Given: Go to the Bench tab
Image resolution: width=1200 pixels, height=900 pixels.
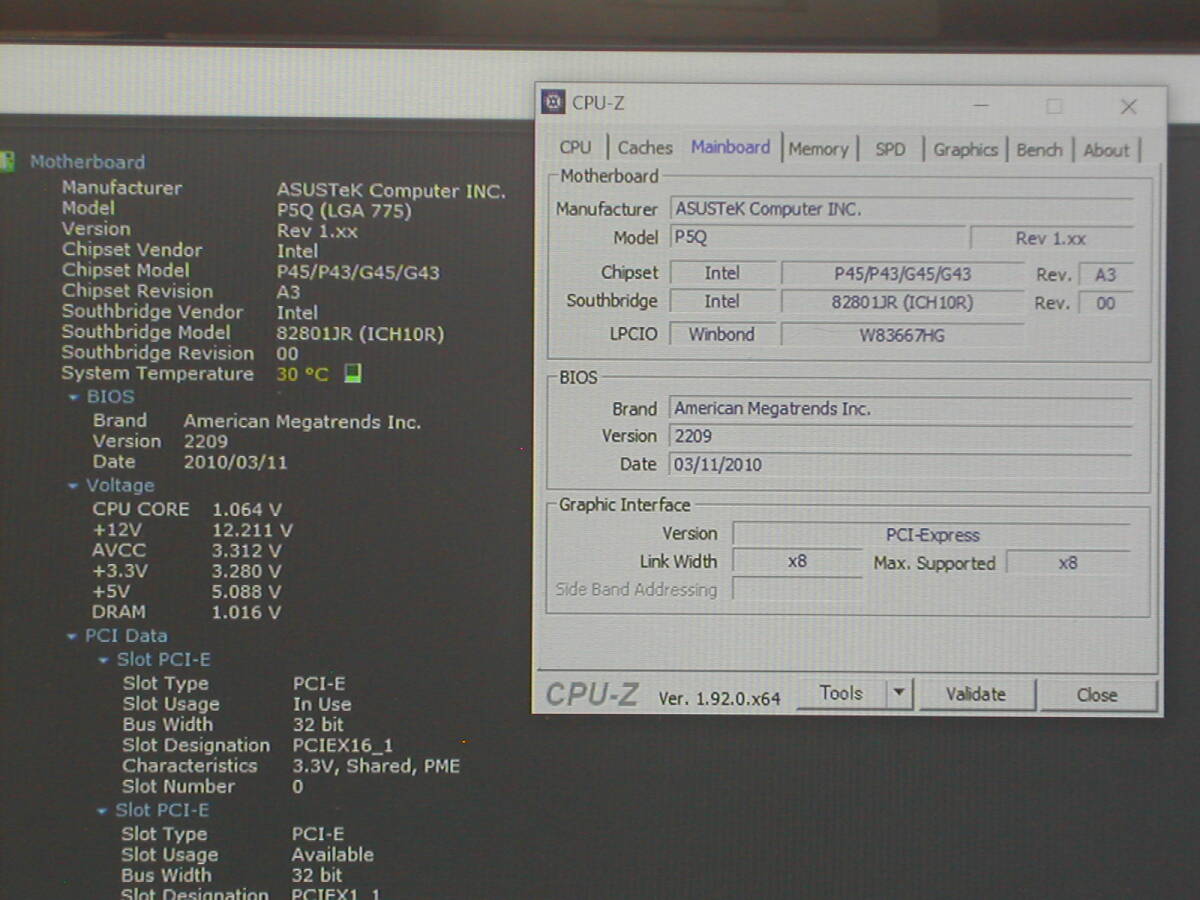Looking at the screenshot, I should coord(1040,150).
